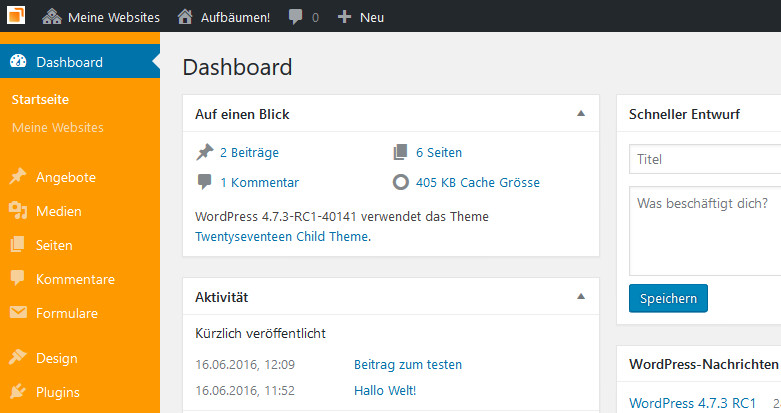Open Meine Websites in admin bar
The width and height of the screenshot is (781, 413).
point(114,17)
